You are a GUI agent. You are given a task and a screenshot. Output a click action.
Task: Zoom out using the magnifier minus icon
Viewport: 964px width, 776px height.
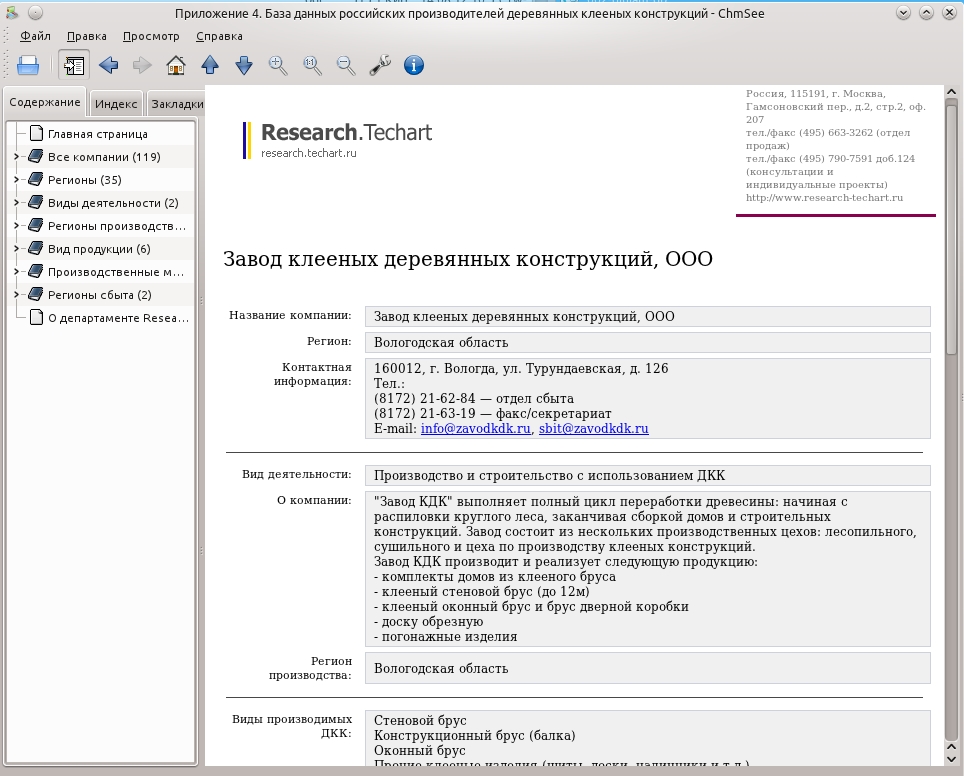346,65
